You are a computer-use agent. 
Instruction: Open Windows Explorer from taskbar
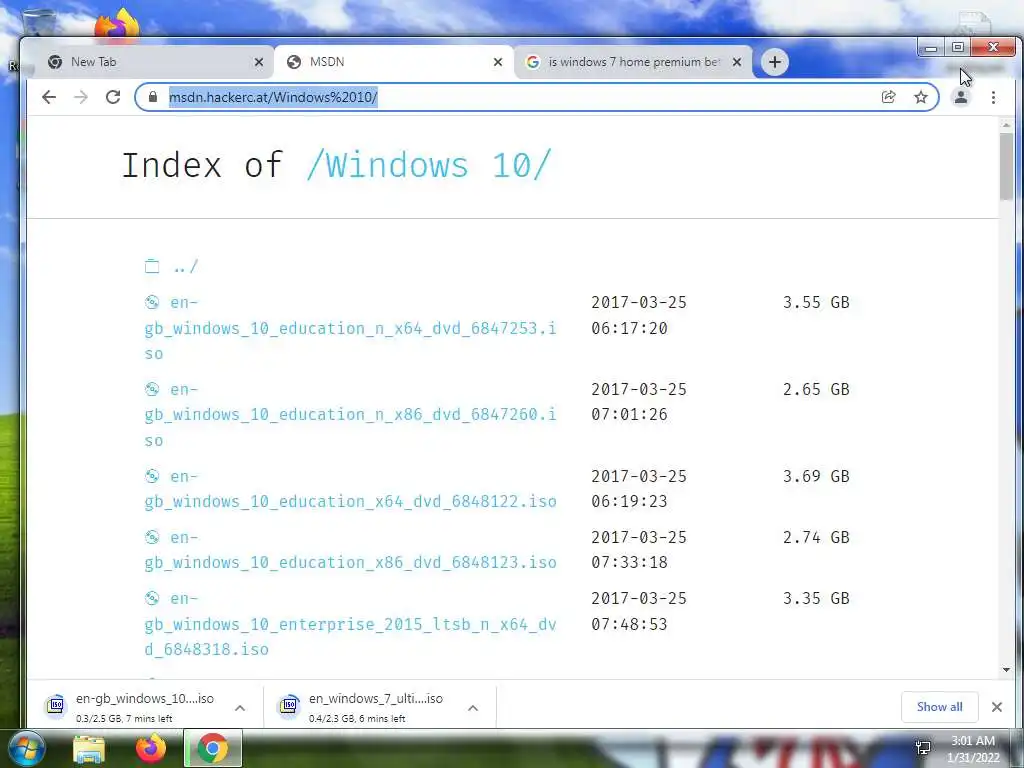click(89, 749)
